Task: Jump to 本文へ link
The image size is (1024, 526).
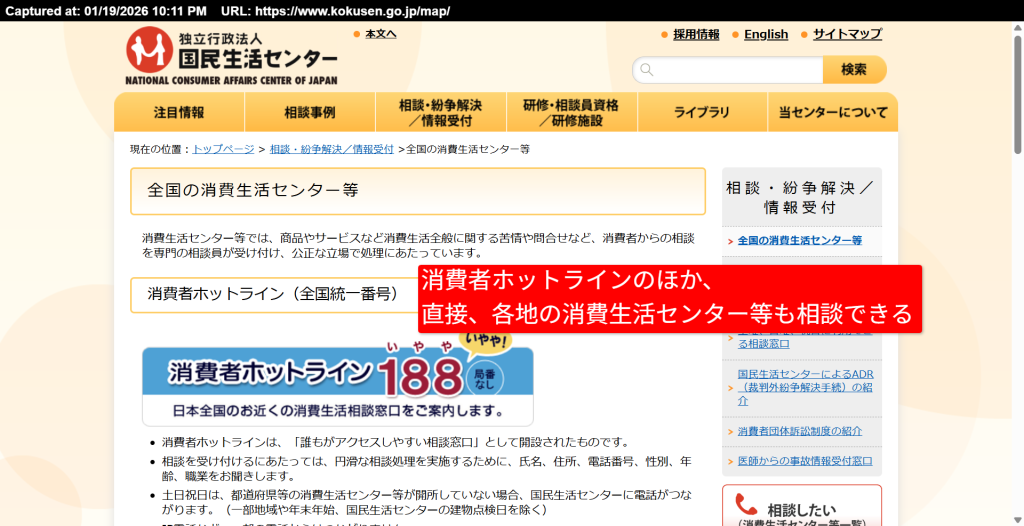Action: click(x=381, y=34)
